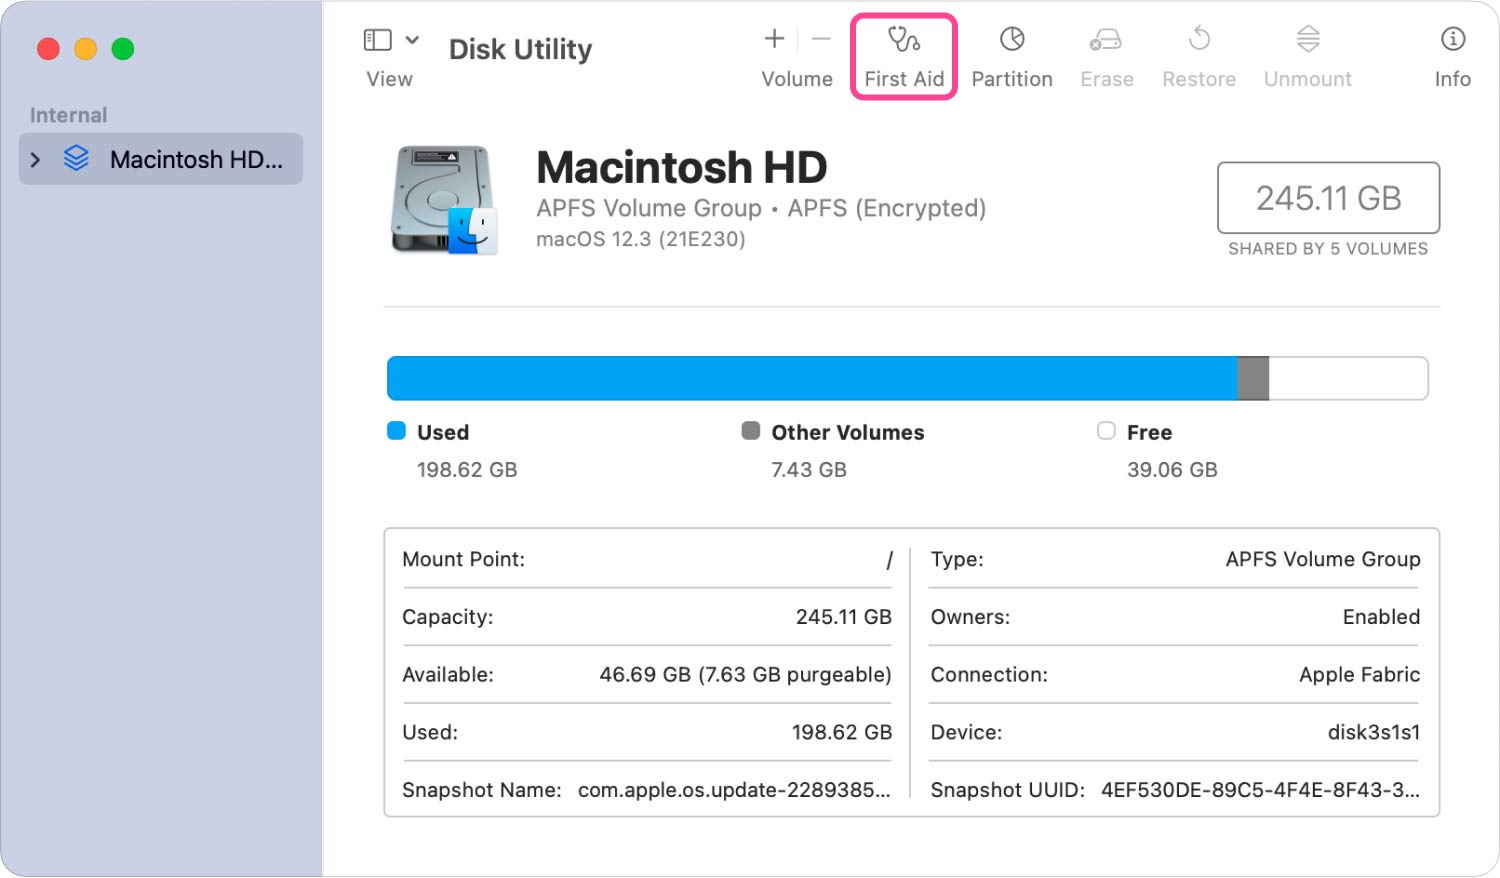This screenshot has height=878, width=1500.
Task: Click the Device value disk3s1s1
Action: [x=1374, y=733]
